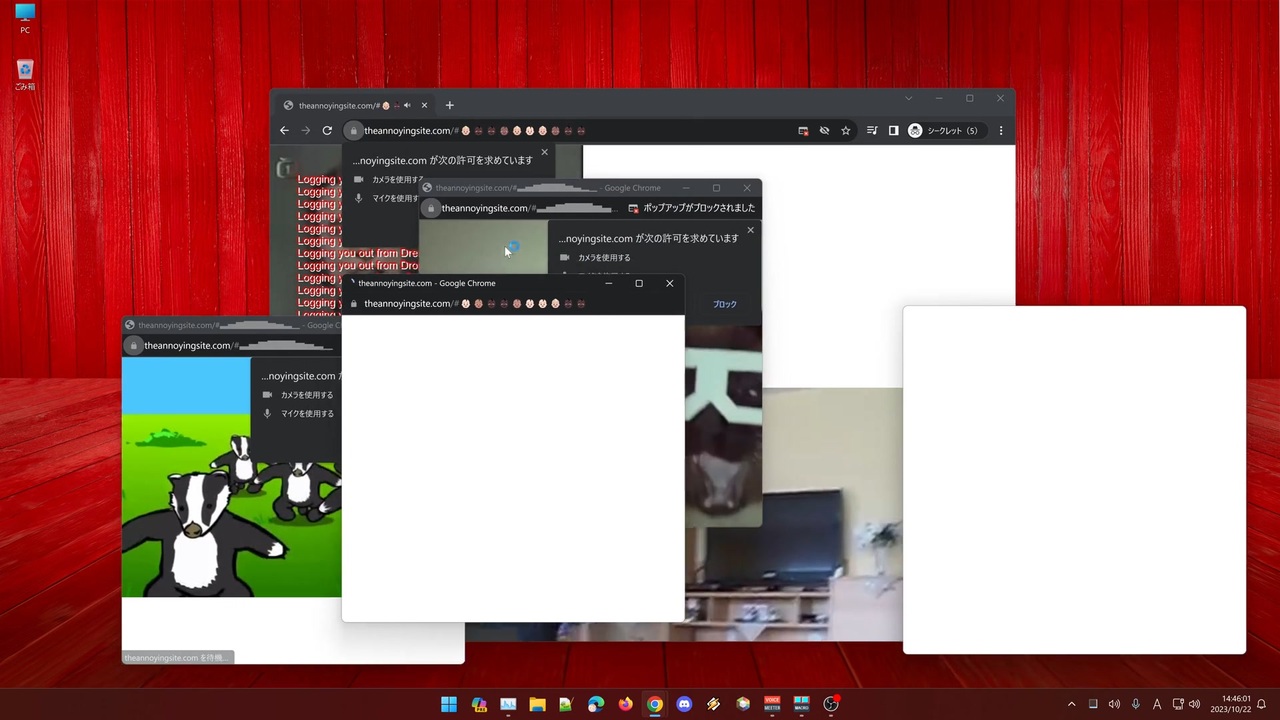This screenshot has width=1280, height=720.
Task: Expand the tab search chevron in main window
Action: [908, 98]
